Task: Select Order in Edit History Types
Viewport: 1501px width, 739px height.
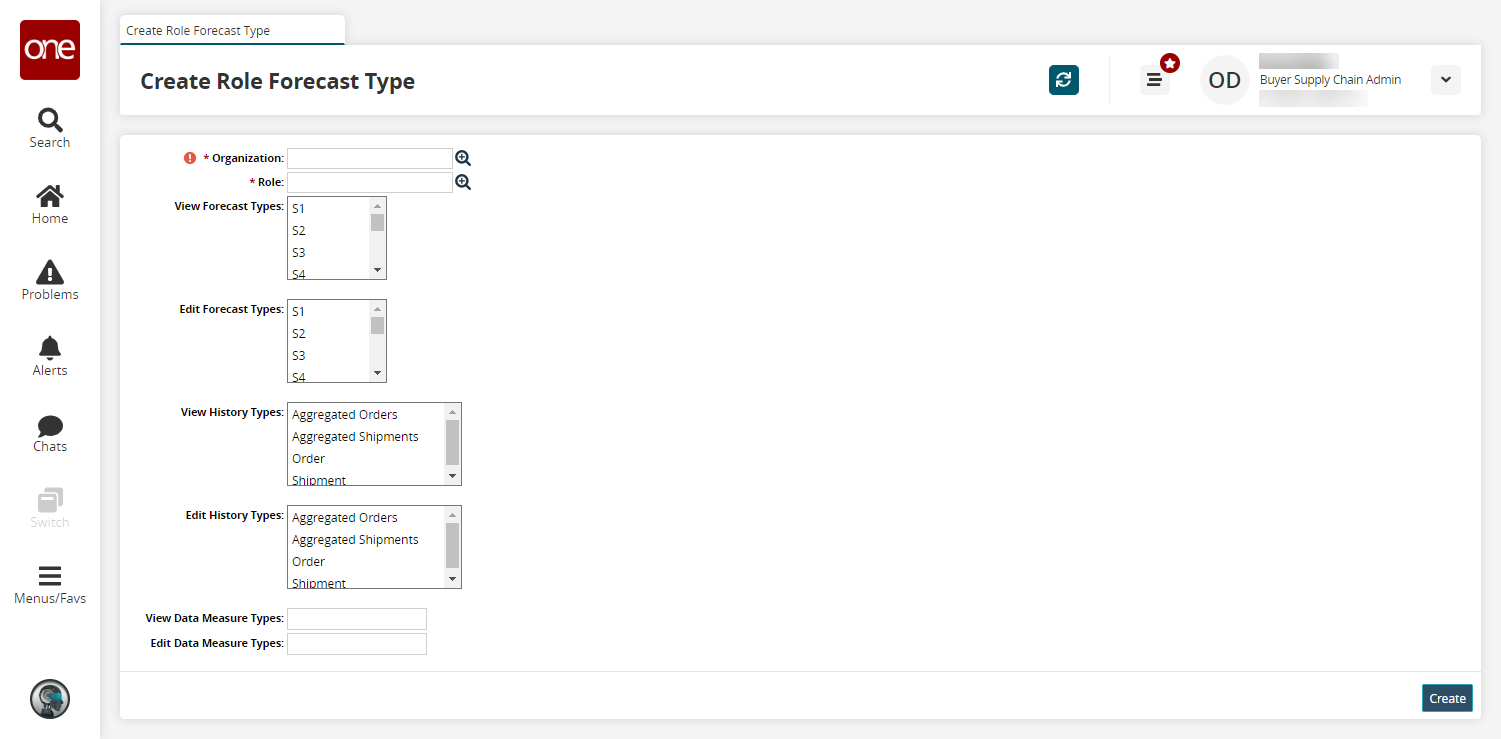Action: (366, 562)
